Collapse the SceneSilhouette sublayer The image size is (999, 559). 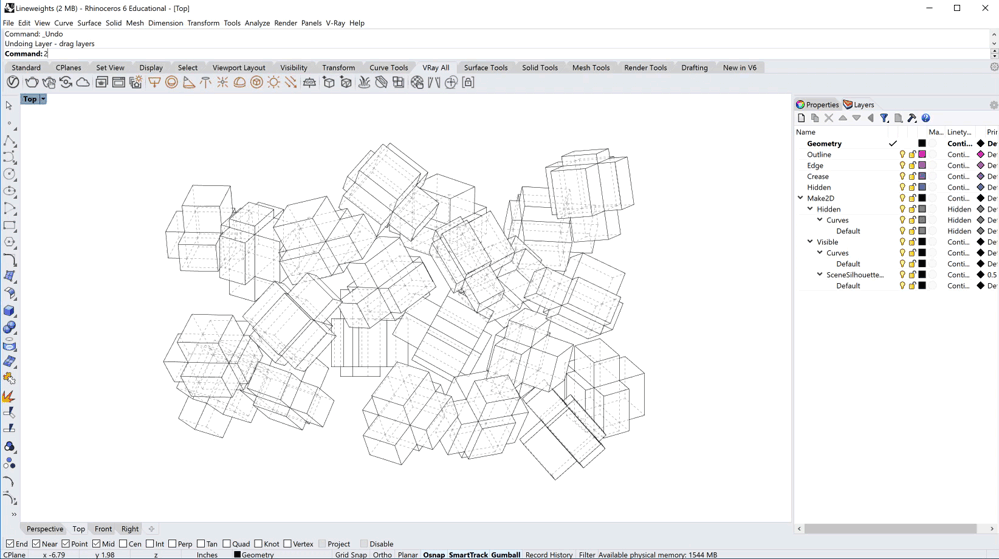(x=820, y=275)
